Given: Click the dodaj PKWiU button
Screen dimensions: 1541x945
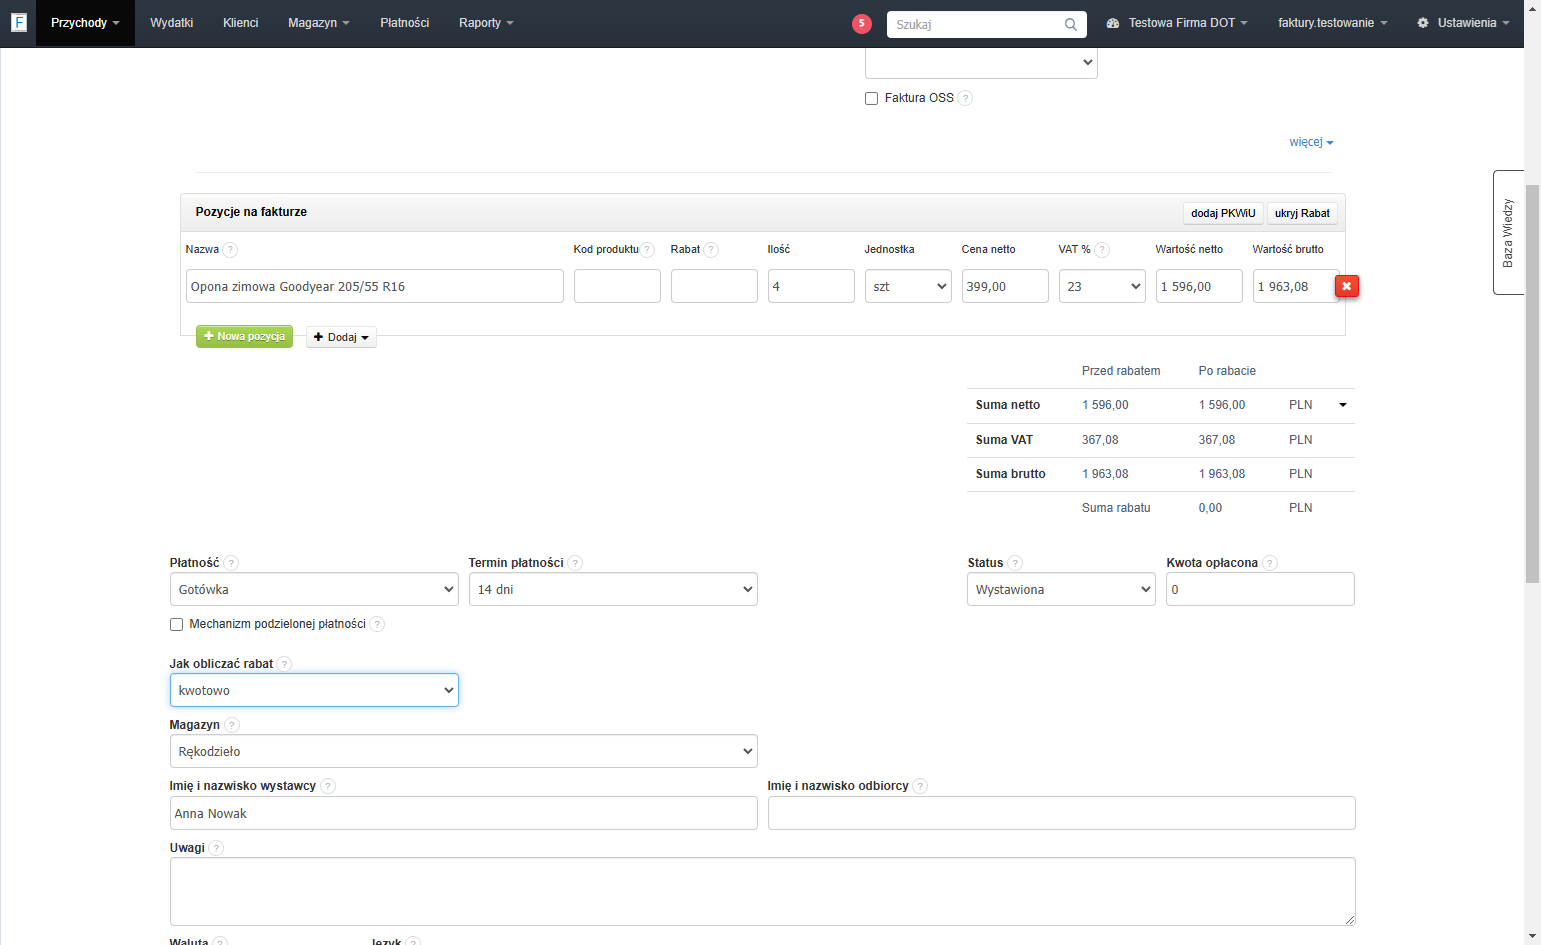Looking at the screenshot, I should pos(1223,213).
